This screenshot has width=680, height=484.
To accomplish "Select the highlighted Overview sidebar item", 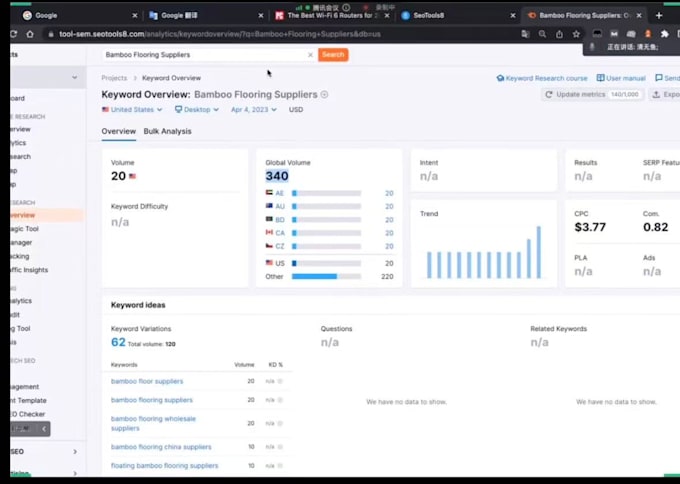I will (x=47, y=215).
